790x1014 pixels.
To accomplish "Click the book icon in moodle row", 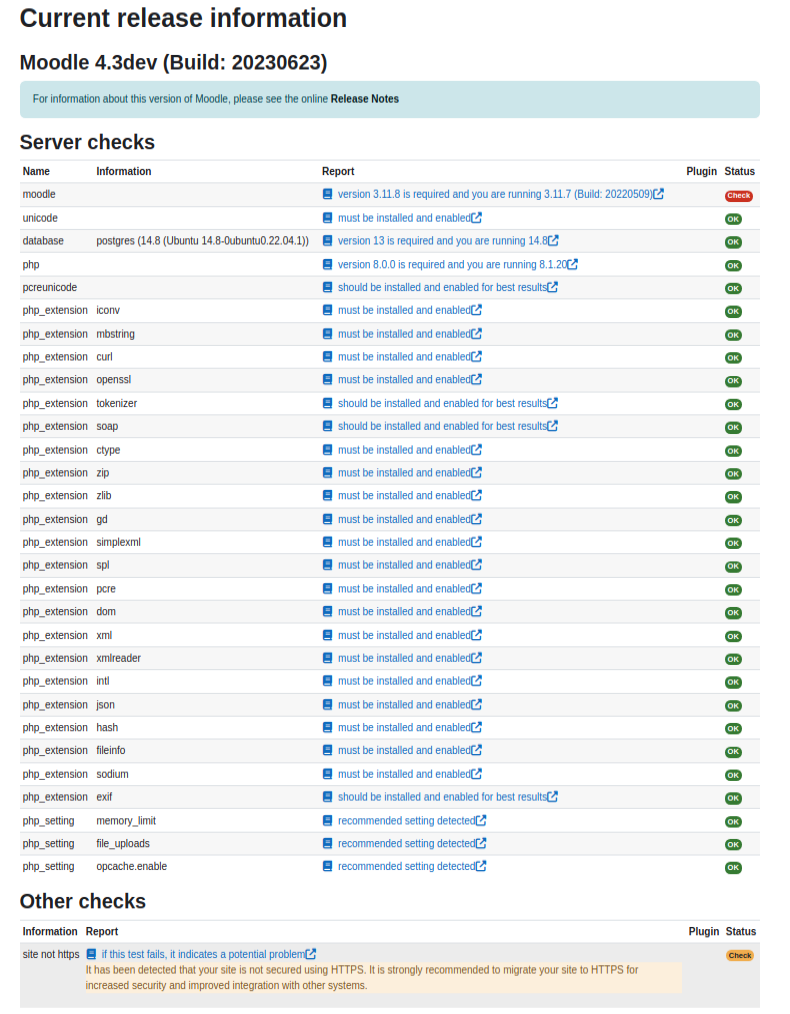I will pos(328,194).
